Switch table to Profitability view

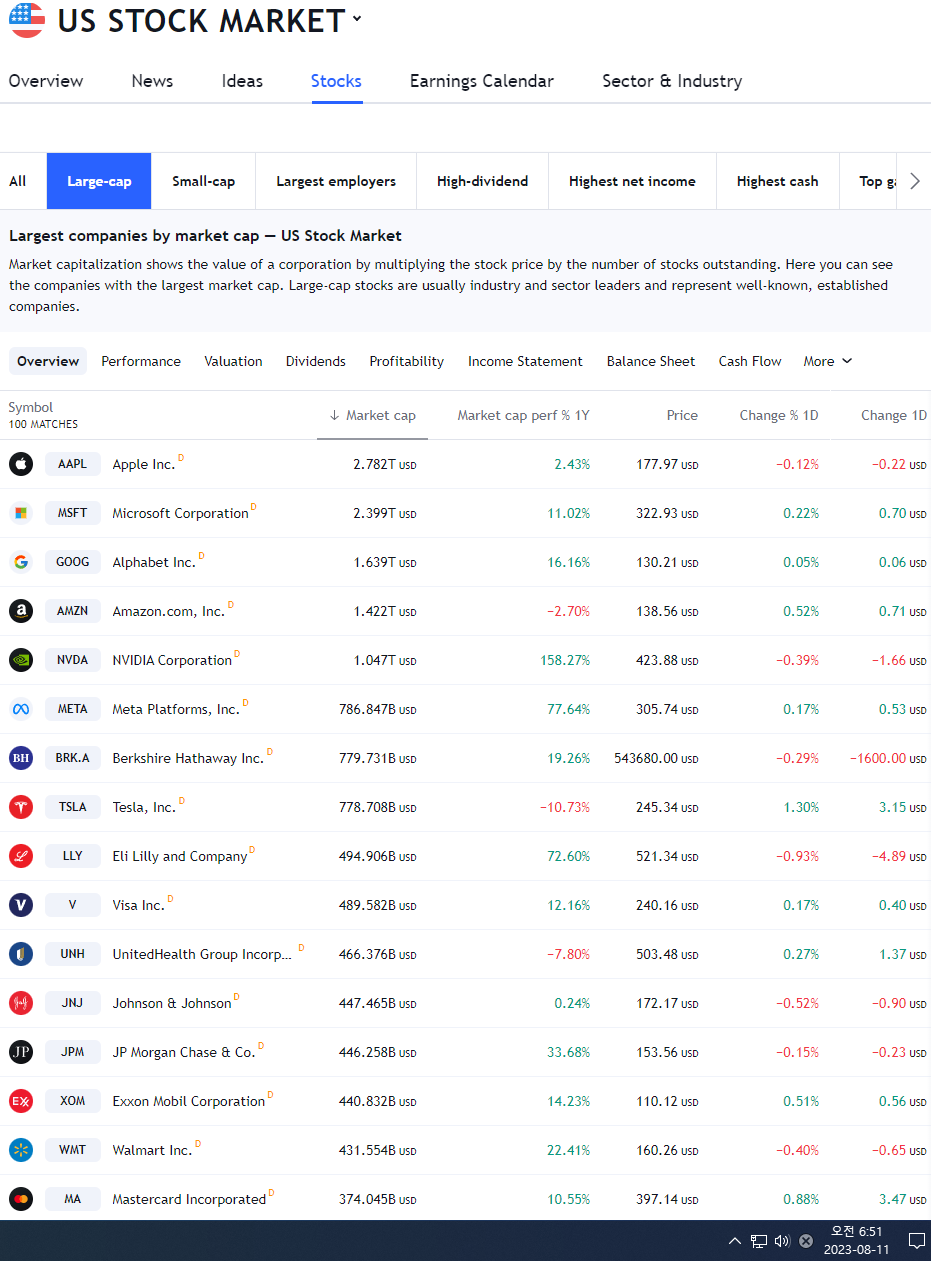[x=406, y=361]
